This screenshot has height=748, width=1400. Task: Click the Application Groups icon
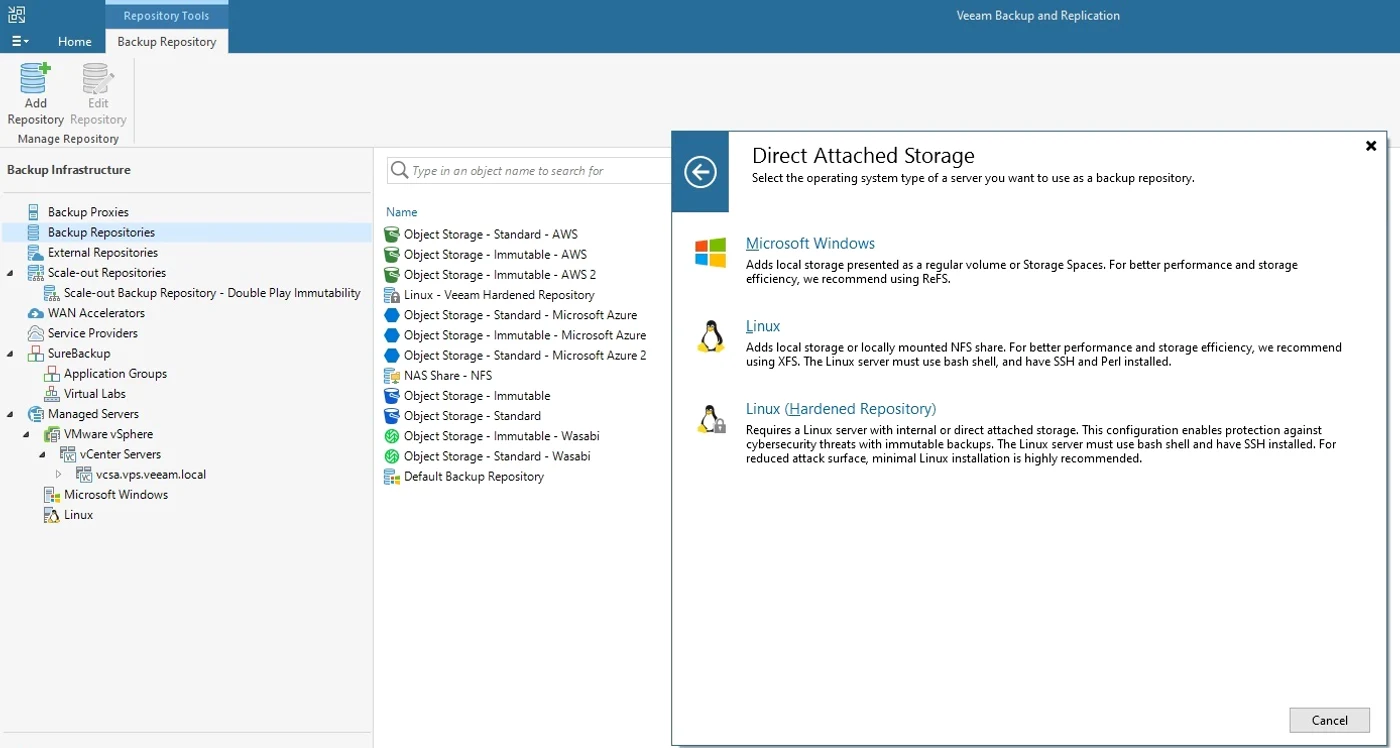(x=52, y=373)
